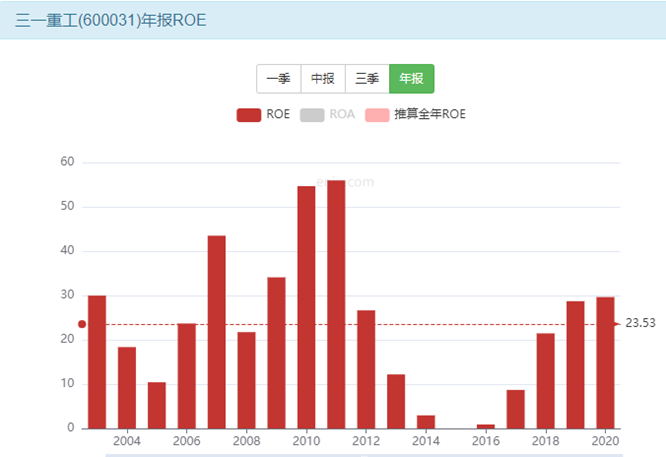Click the dark red ROE legend swatch
Viewport: 666px width, 457px height.
pos(249,114)
